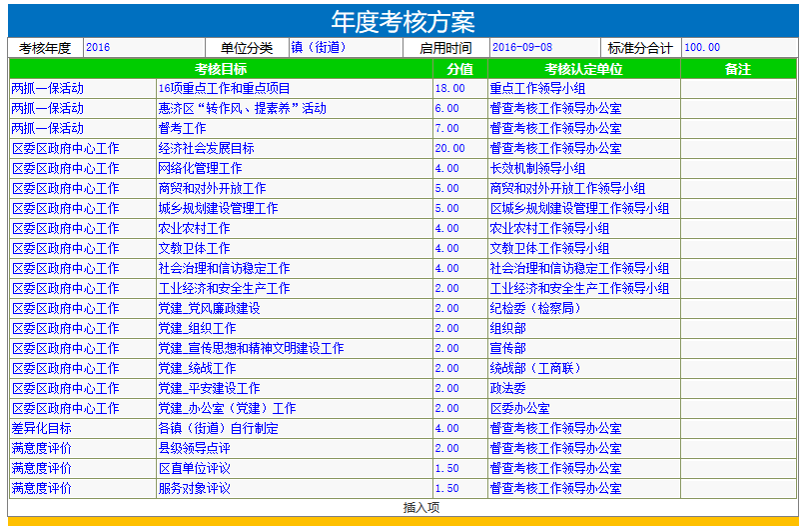The height and width of the screenshot is (526, 803).
Task: Select 党建_办公室（党建）工作 cell
Action: [x=294, y=408]
